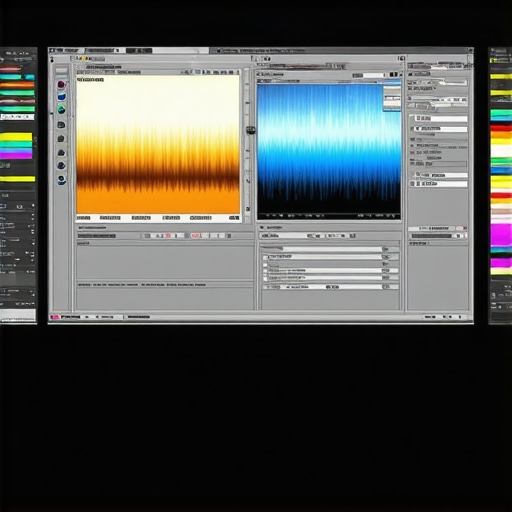Click the magenta bar in the left side panel
The height and width of the screenshot is (512, 512).
click(x=16, y=155)
